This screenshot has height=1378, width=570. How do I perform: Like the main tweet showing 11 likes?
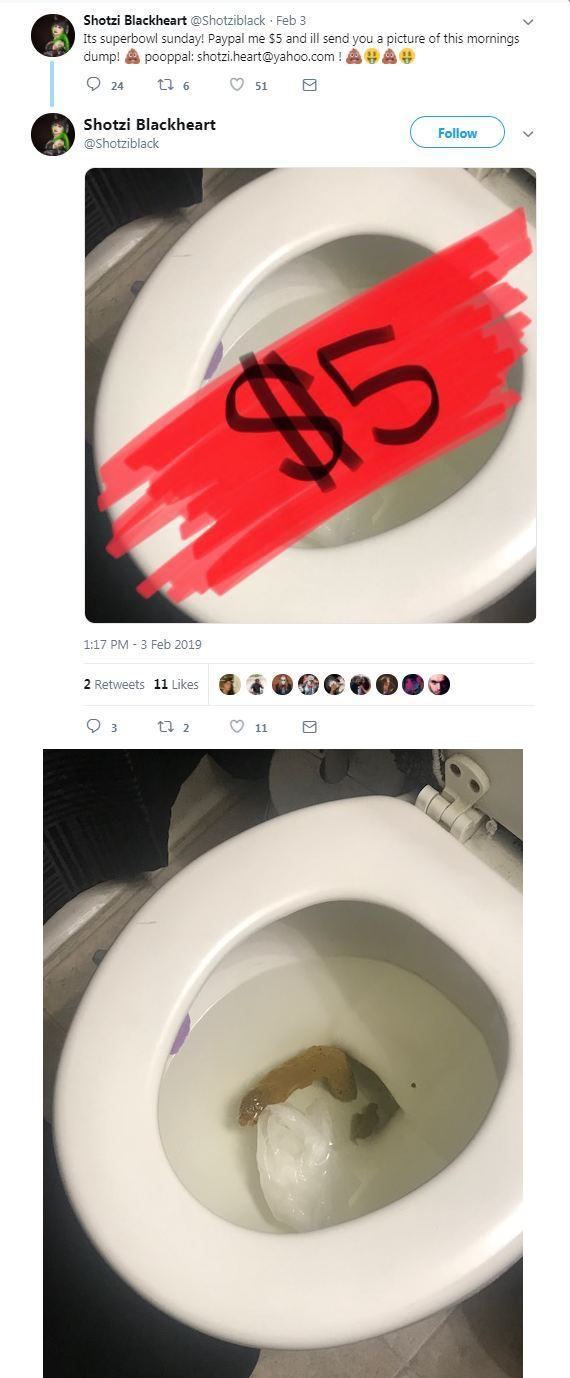pos(237,727)
